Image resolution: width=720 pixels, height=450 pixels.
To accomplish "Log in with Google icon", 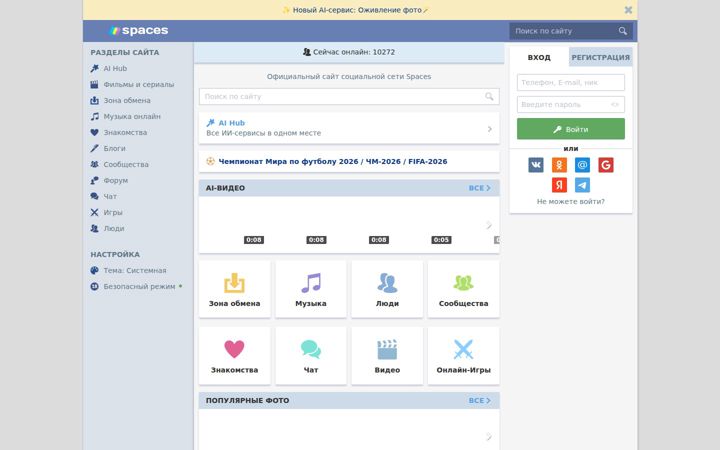I will point(606,165).
